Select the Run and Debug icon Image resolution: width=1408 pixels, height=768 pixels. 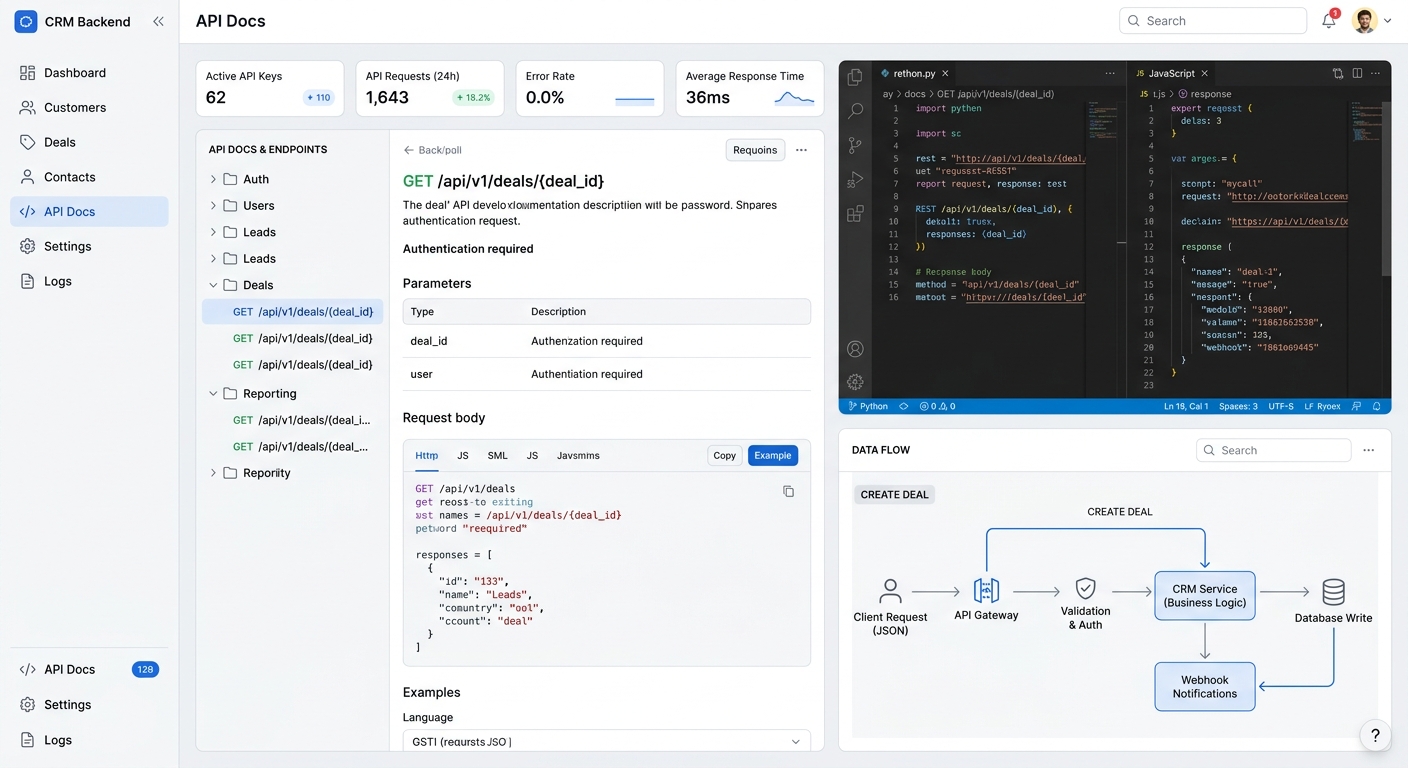[x=855, y=180]
